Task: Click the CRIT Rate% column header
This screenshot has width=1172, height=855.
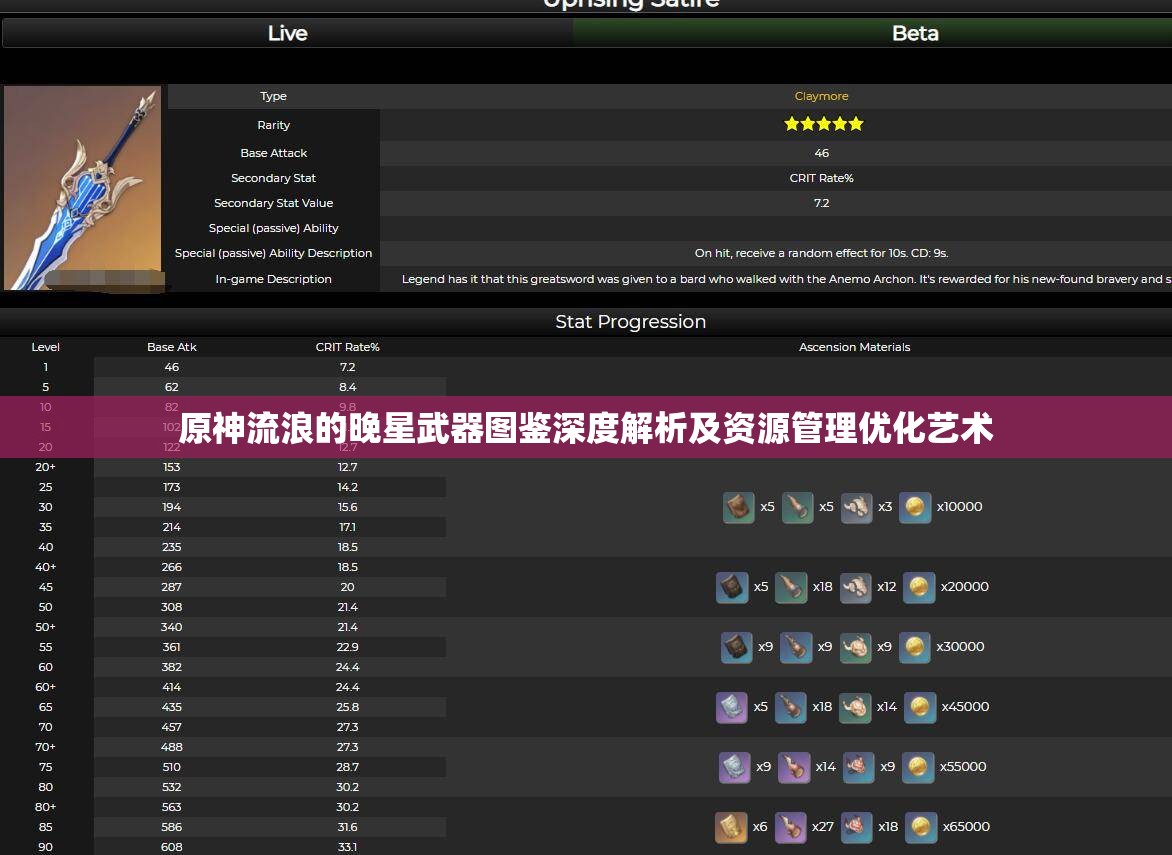Action: tap(348, 348)
